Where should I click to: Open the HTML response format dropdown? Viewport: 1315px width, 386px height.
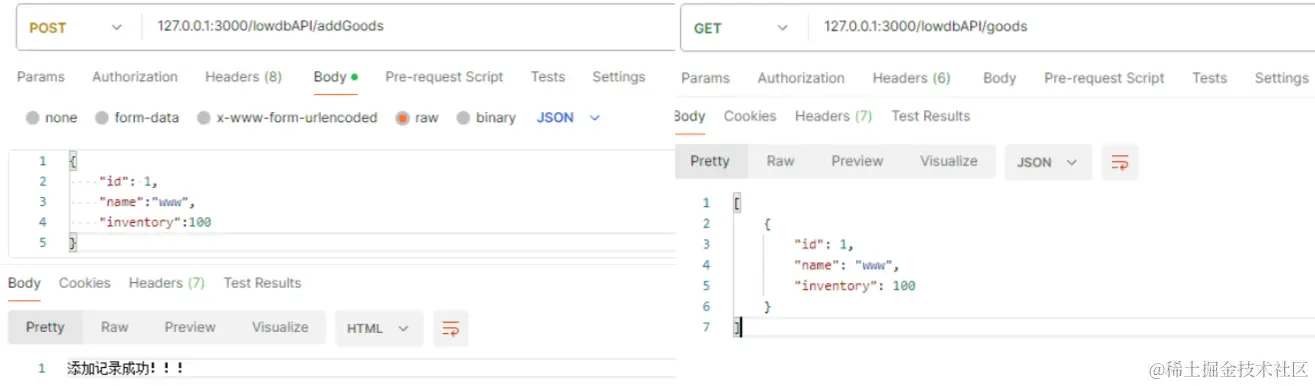[x=378, y=328]
